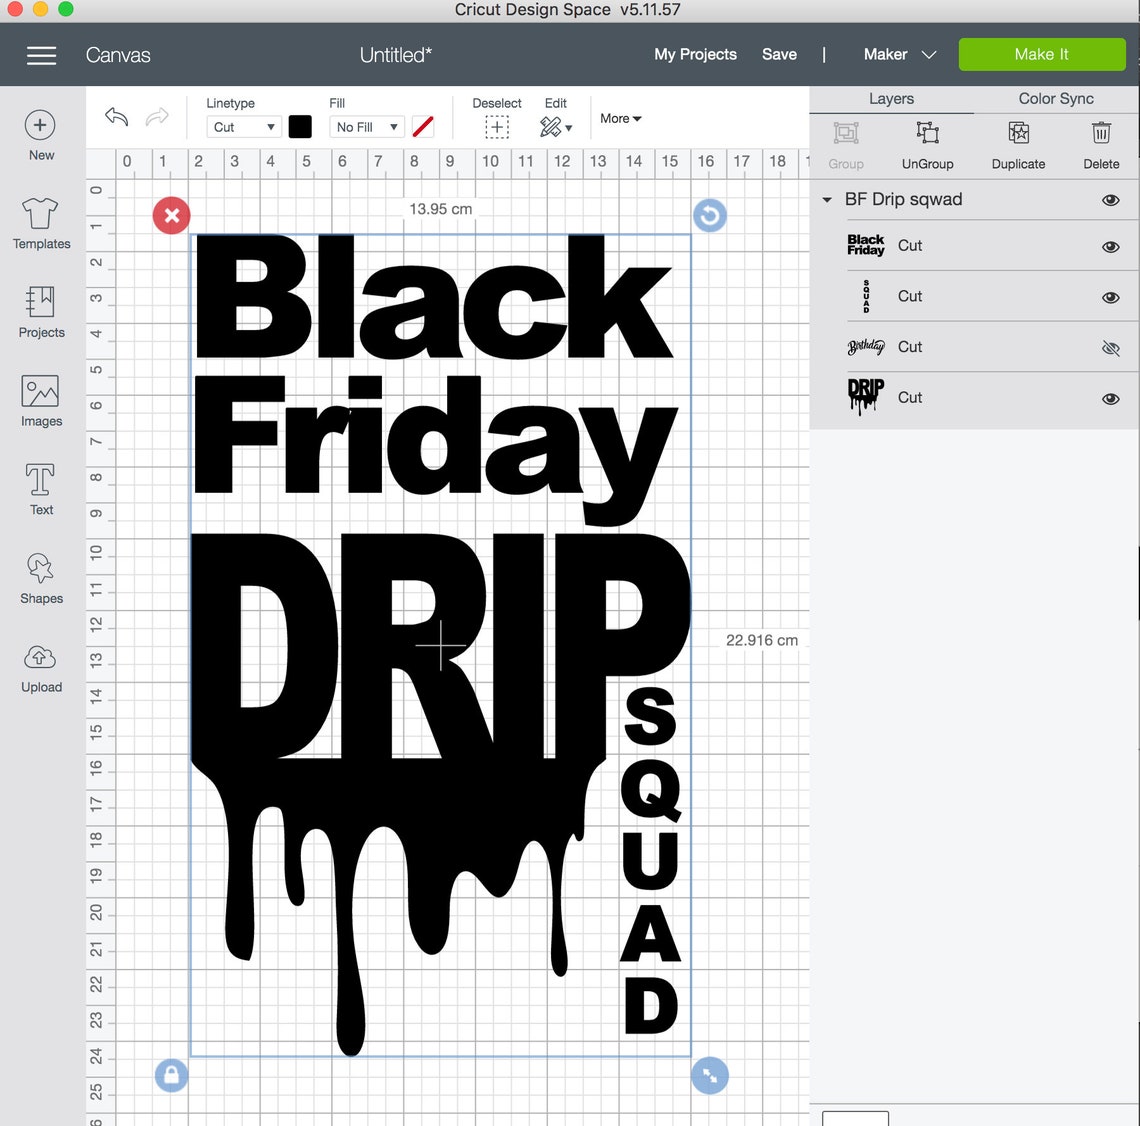Click the green Make It button

point(1041,54)
